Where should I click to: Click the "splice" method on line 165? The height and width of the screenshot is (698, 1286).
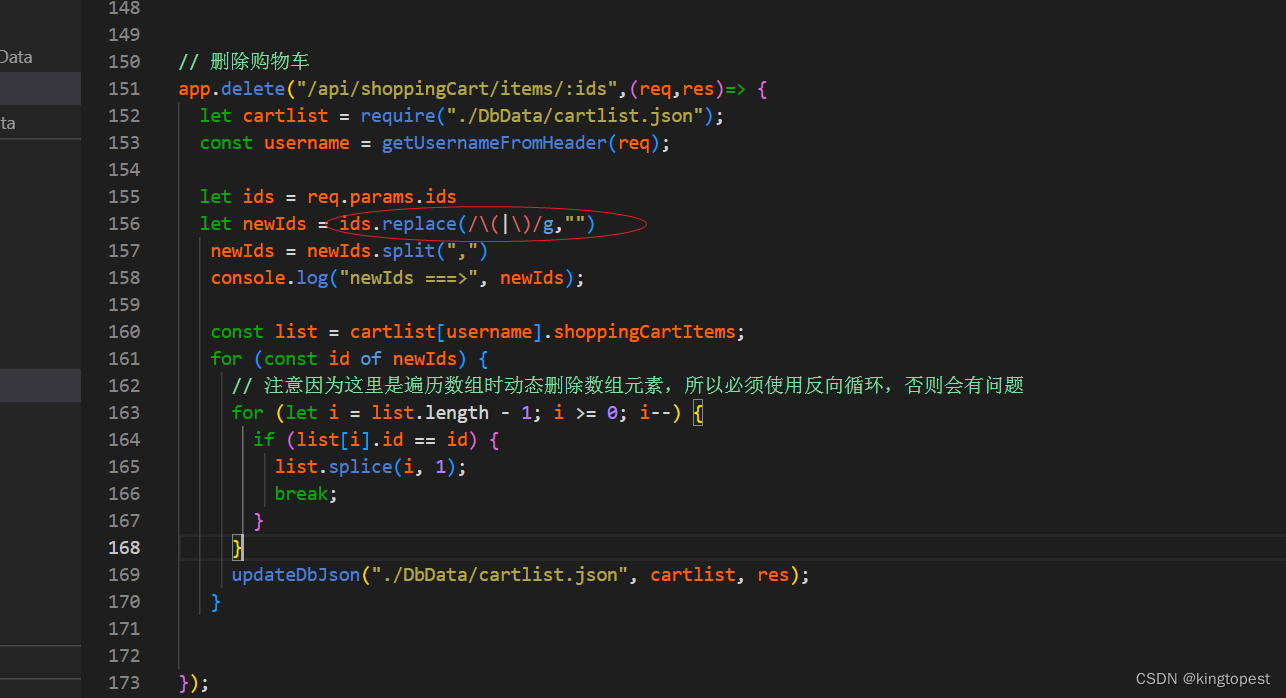[361, 467]
